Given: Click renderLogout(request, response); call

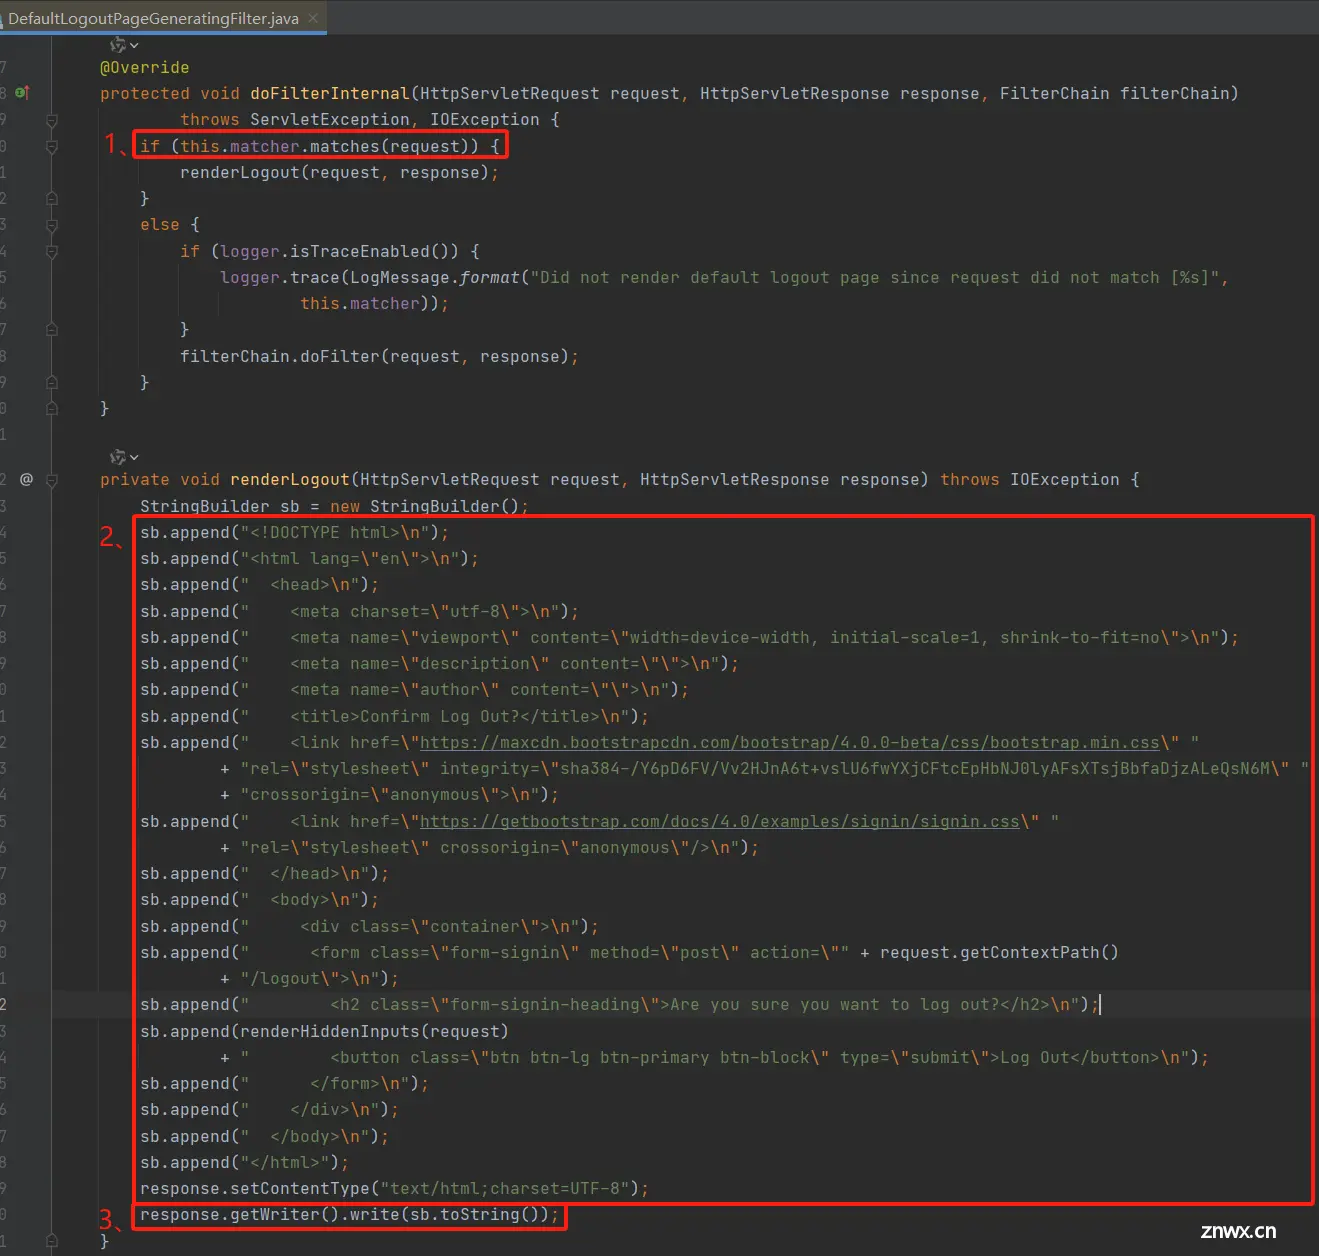Looking at the screenshot, I should 339,173.
